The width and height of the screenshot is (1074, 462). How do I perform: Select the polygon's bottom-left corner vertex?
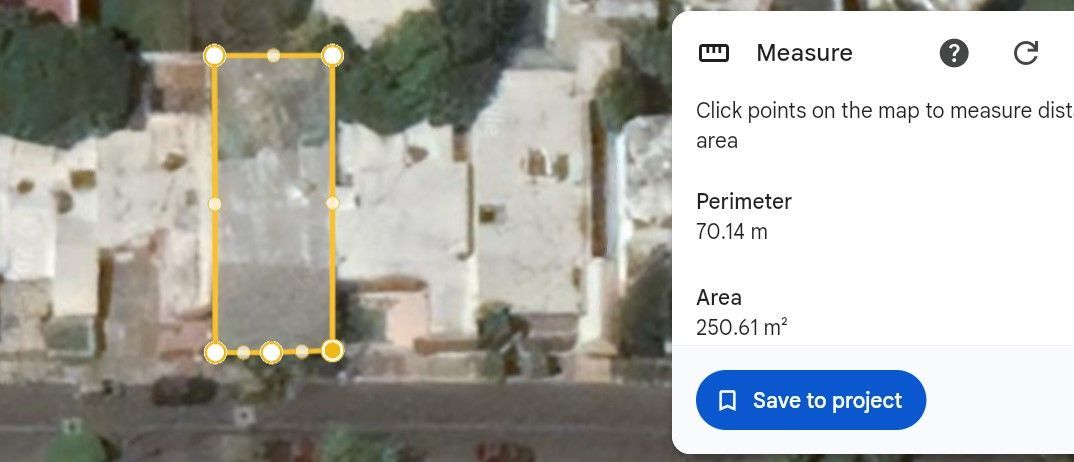215,352
